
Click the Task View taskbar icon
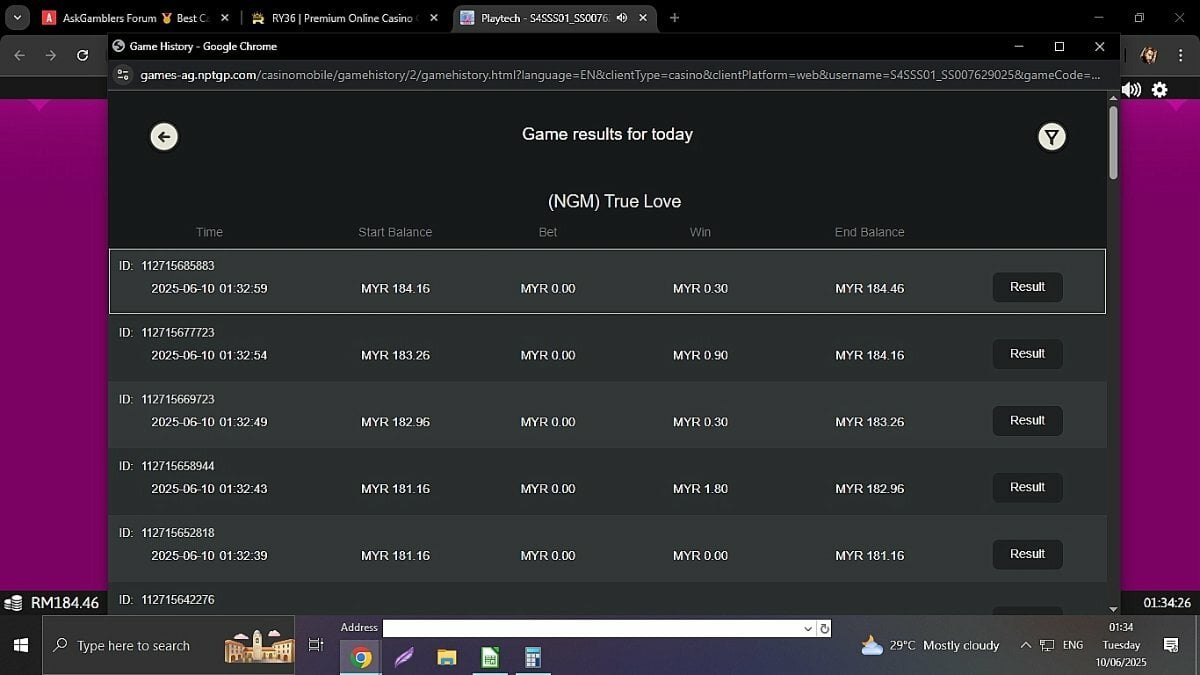[x=316, y=646]
